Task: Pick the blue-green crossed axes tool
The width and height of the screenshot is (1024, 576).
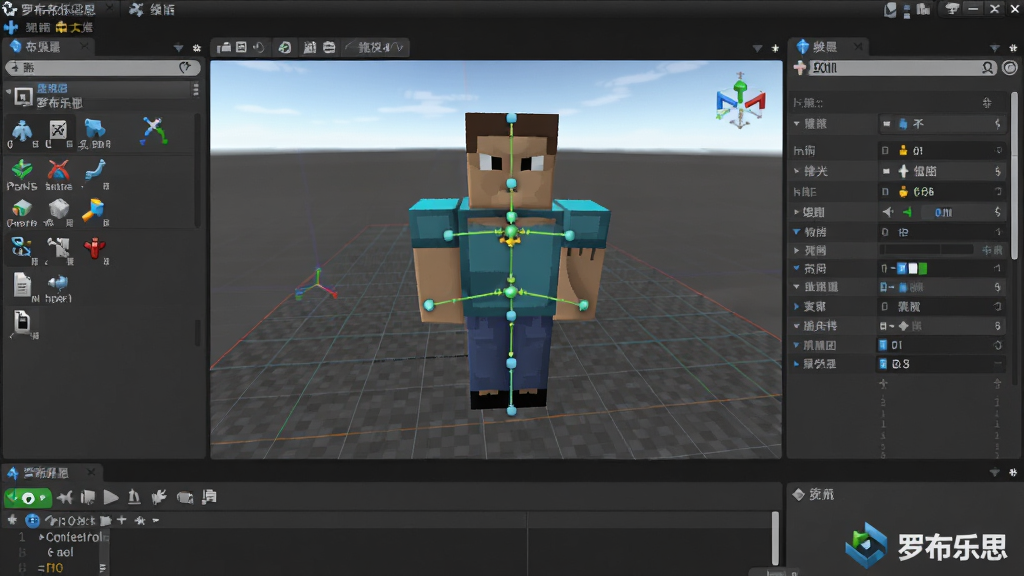Action: click(x=154, y=130)
